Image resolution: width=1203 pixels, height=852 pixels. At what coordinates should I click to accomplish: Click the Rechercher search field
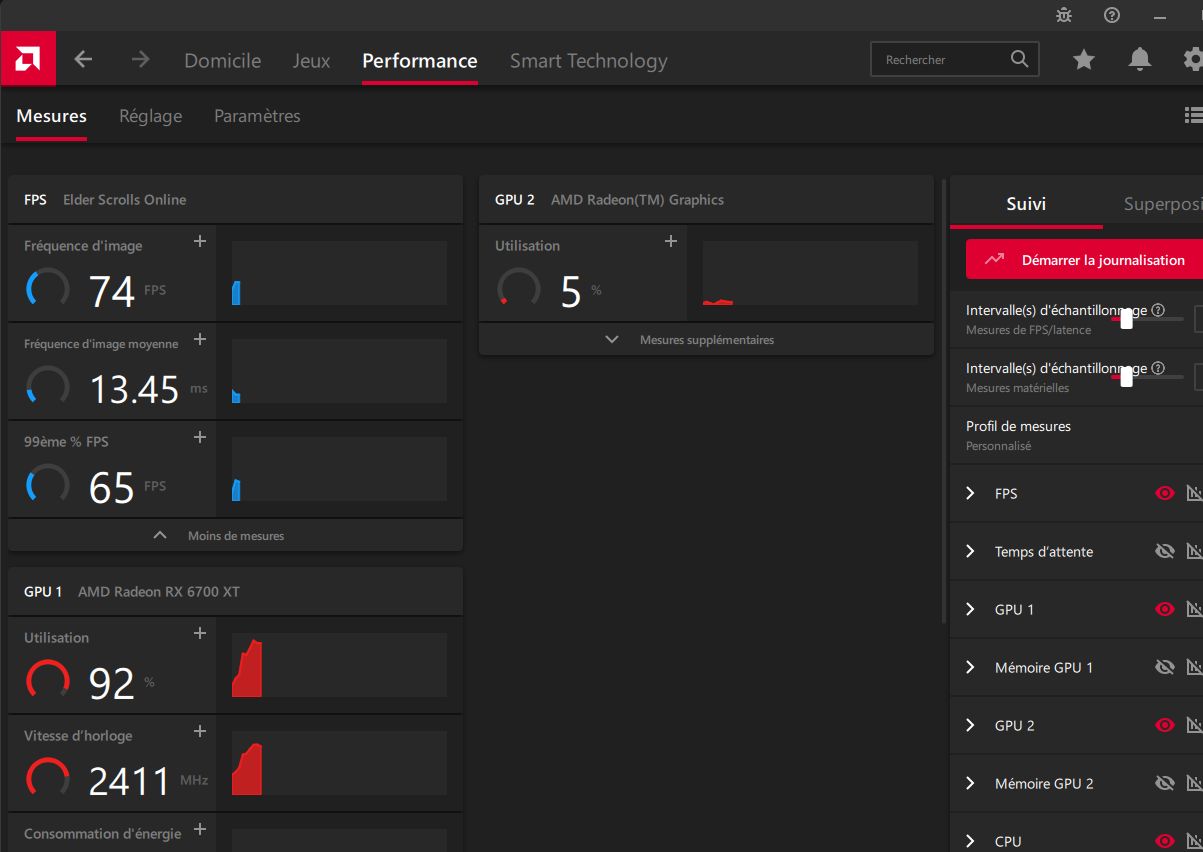(955, 60)
